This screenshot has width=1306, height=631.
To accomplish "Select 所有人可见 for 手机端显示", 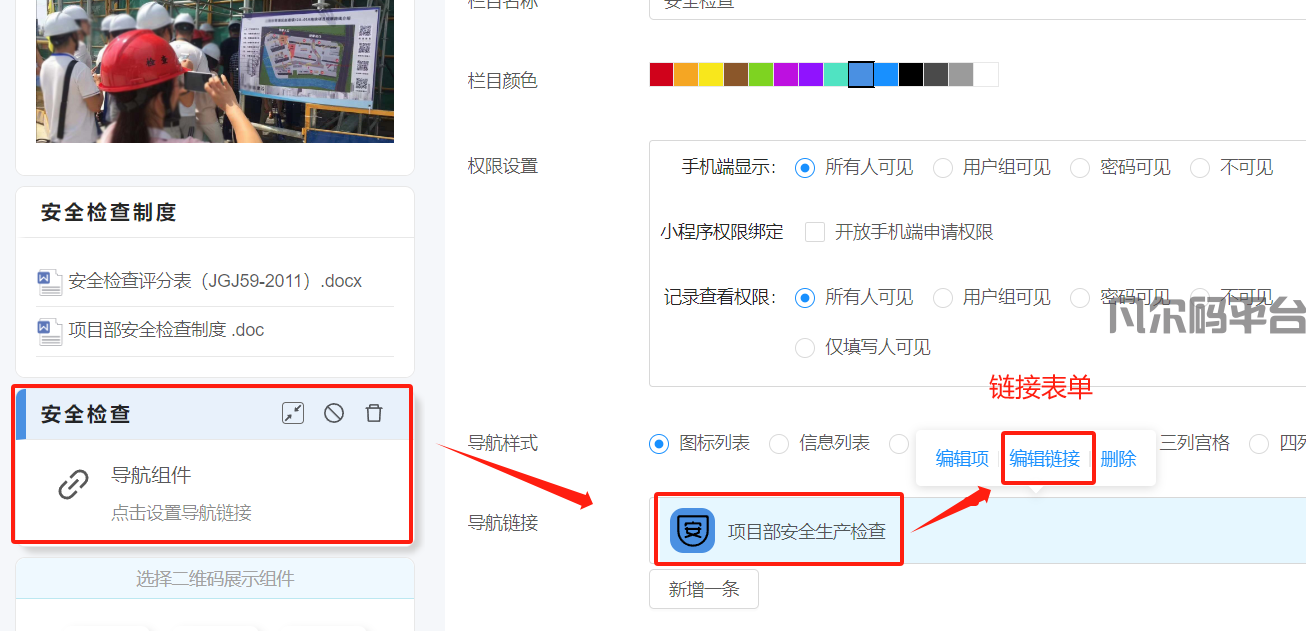I will point(805,168).
